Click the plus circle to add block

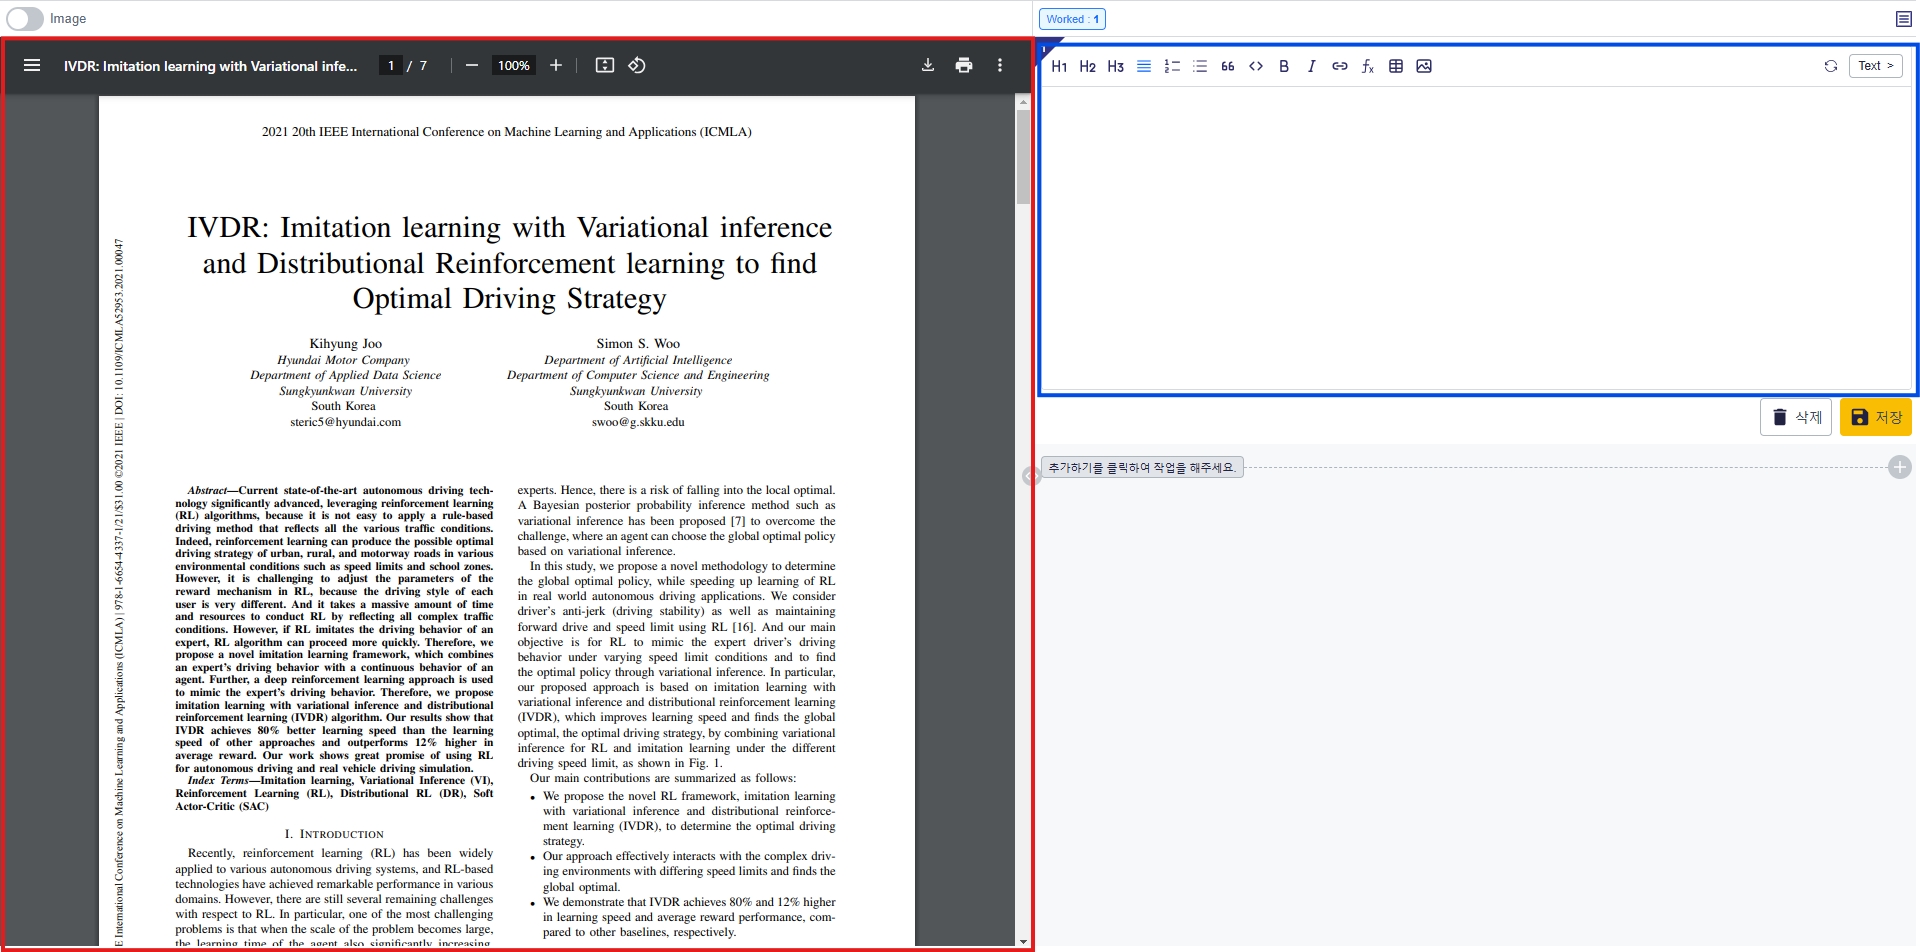pos(1900,467)
